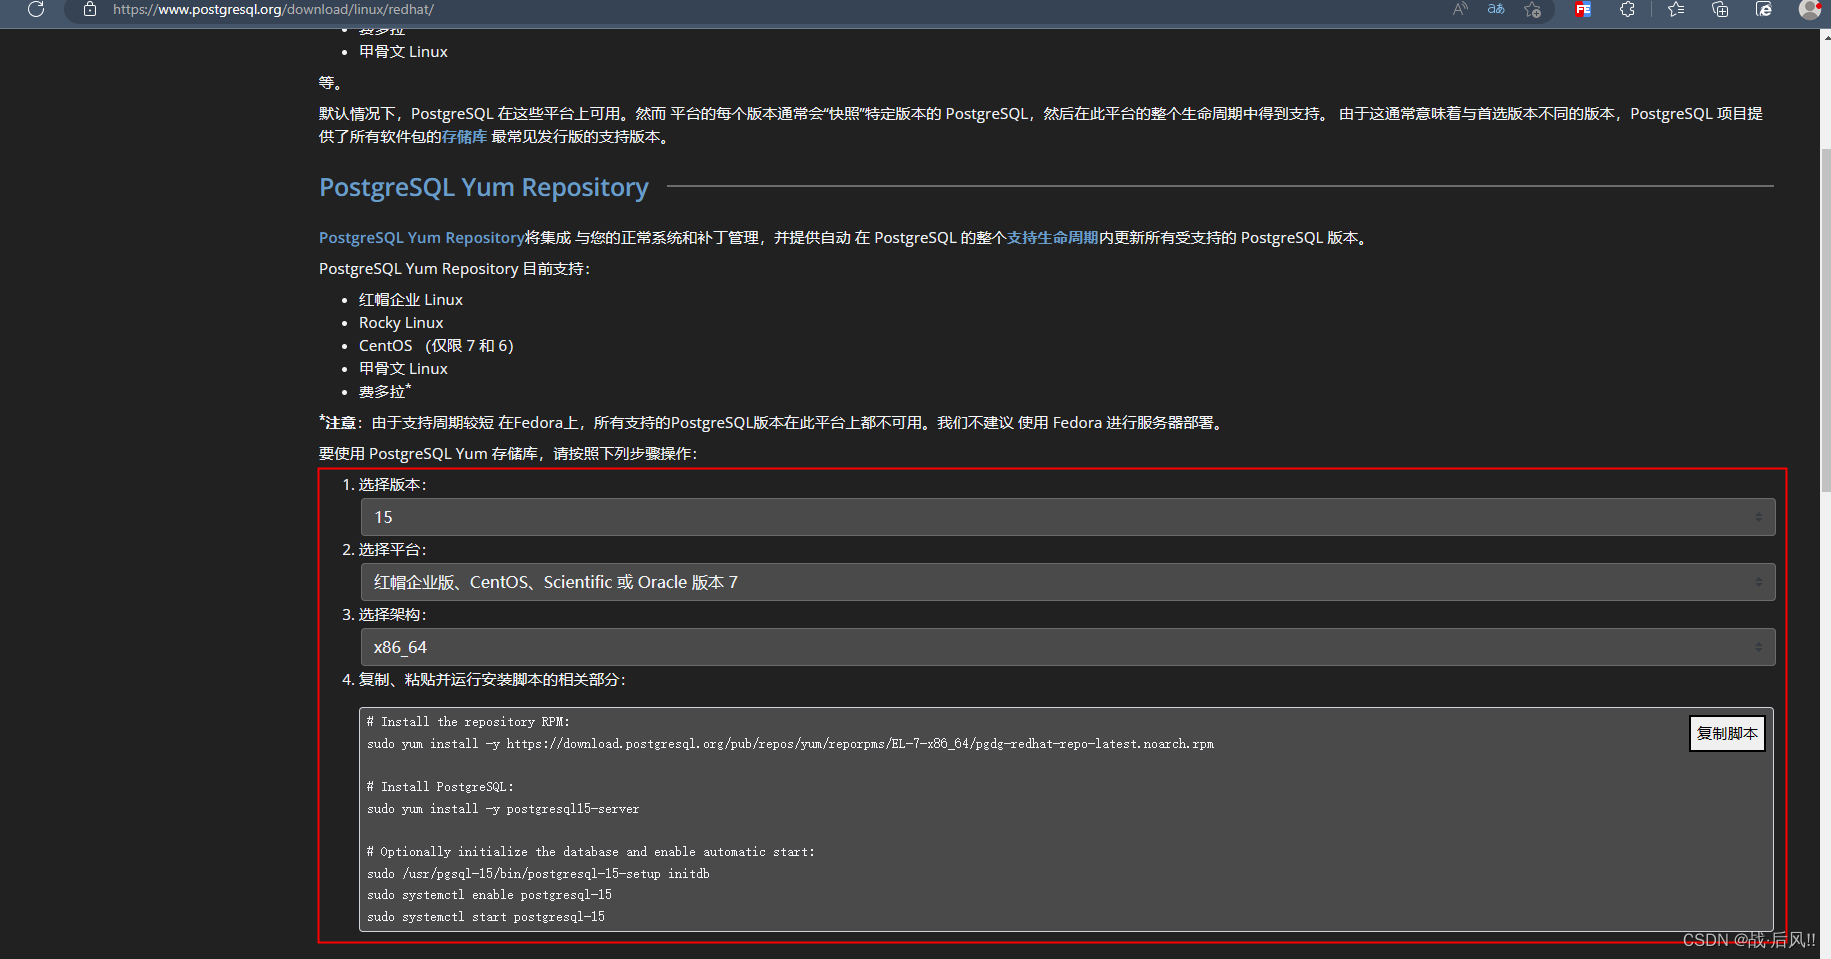Open the FE extension icon
1831x959 pixels.
(x=1583, y=9)
